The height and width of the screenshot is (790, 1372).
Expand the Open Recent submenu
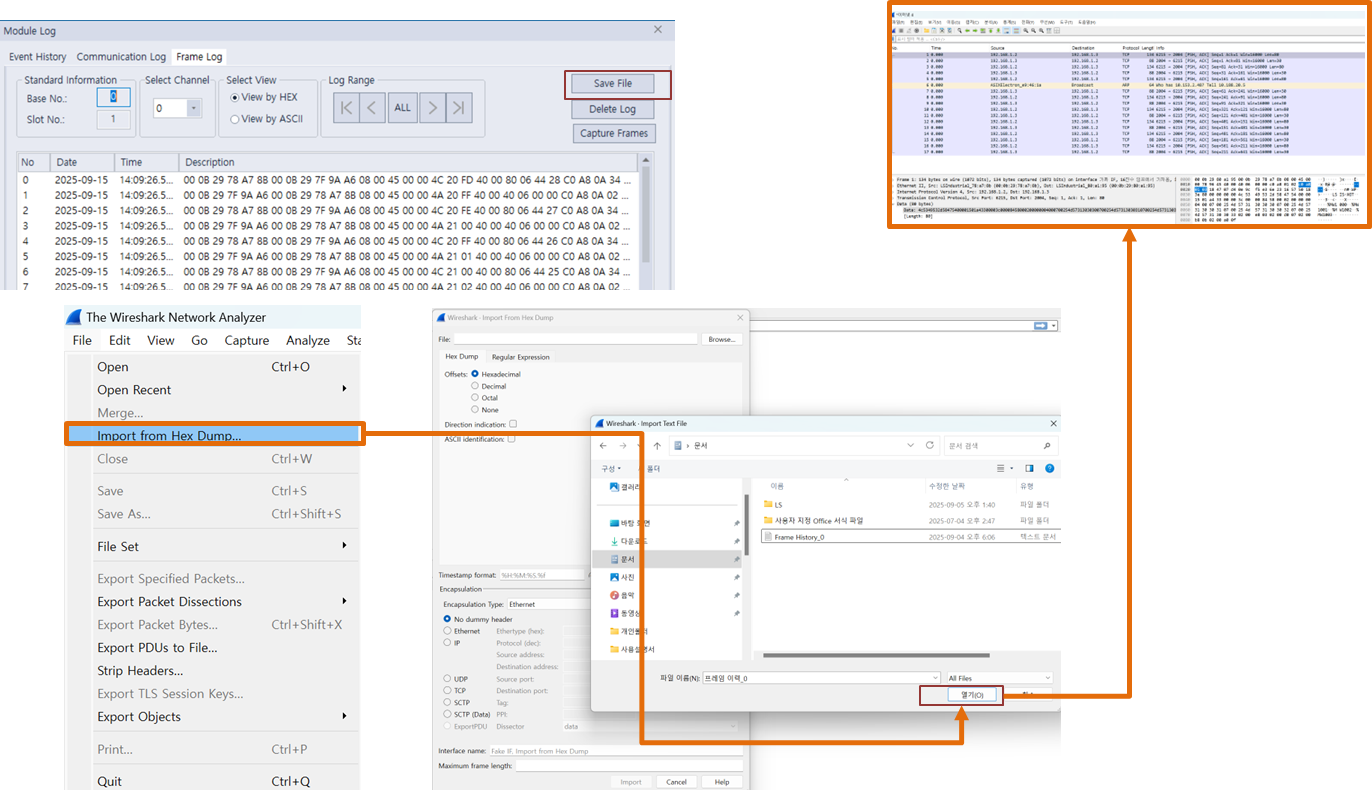click(x=344, y=389)
